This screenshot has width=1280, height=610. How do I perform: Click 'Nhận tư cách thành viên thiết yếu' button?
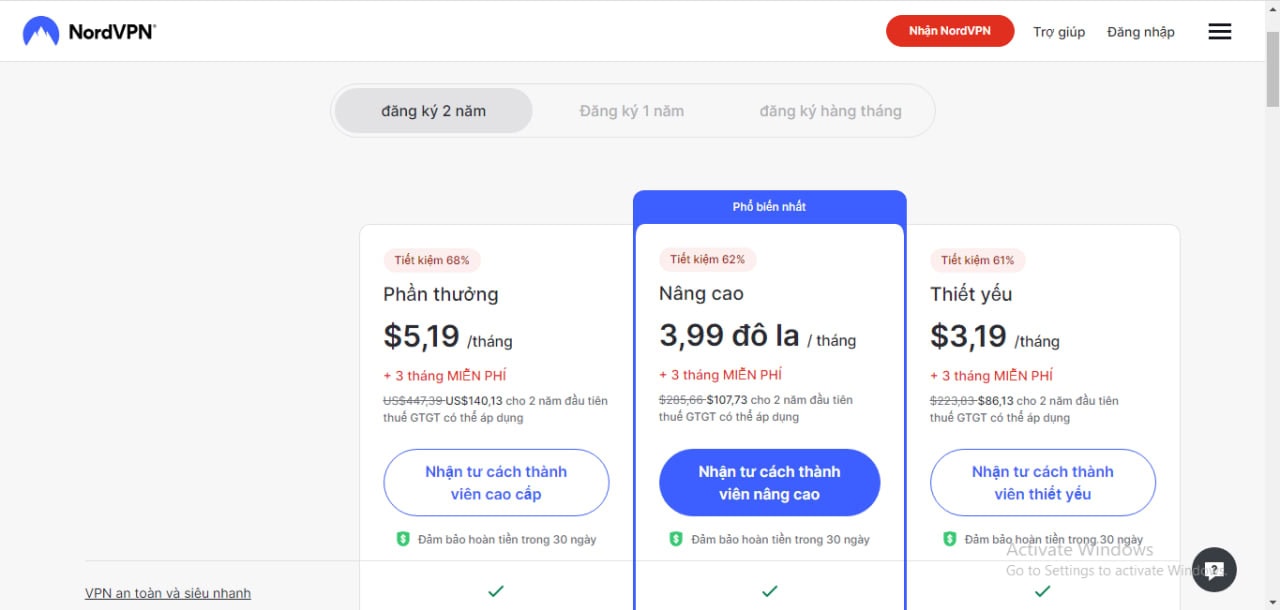(1042, 483)
